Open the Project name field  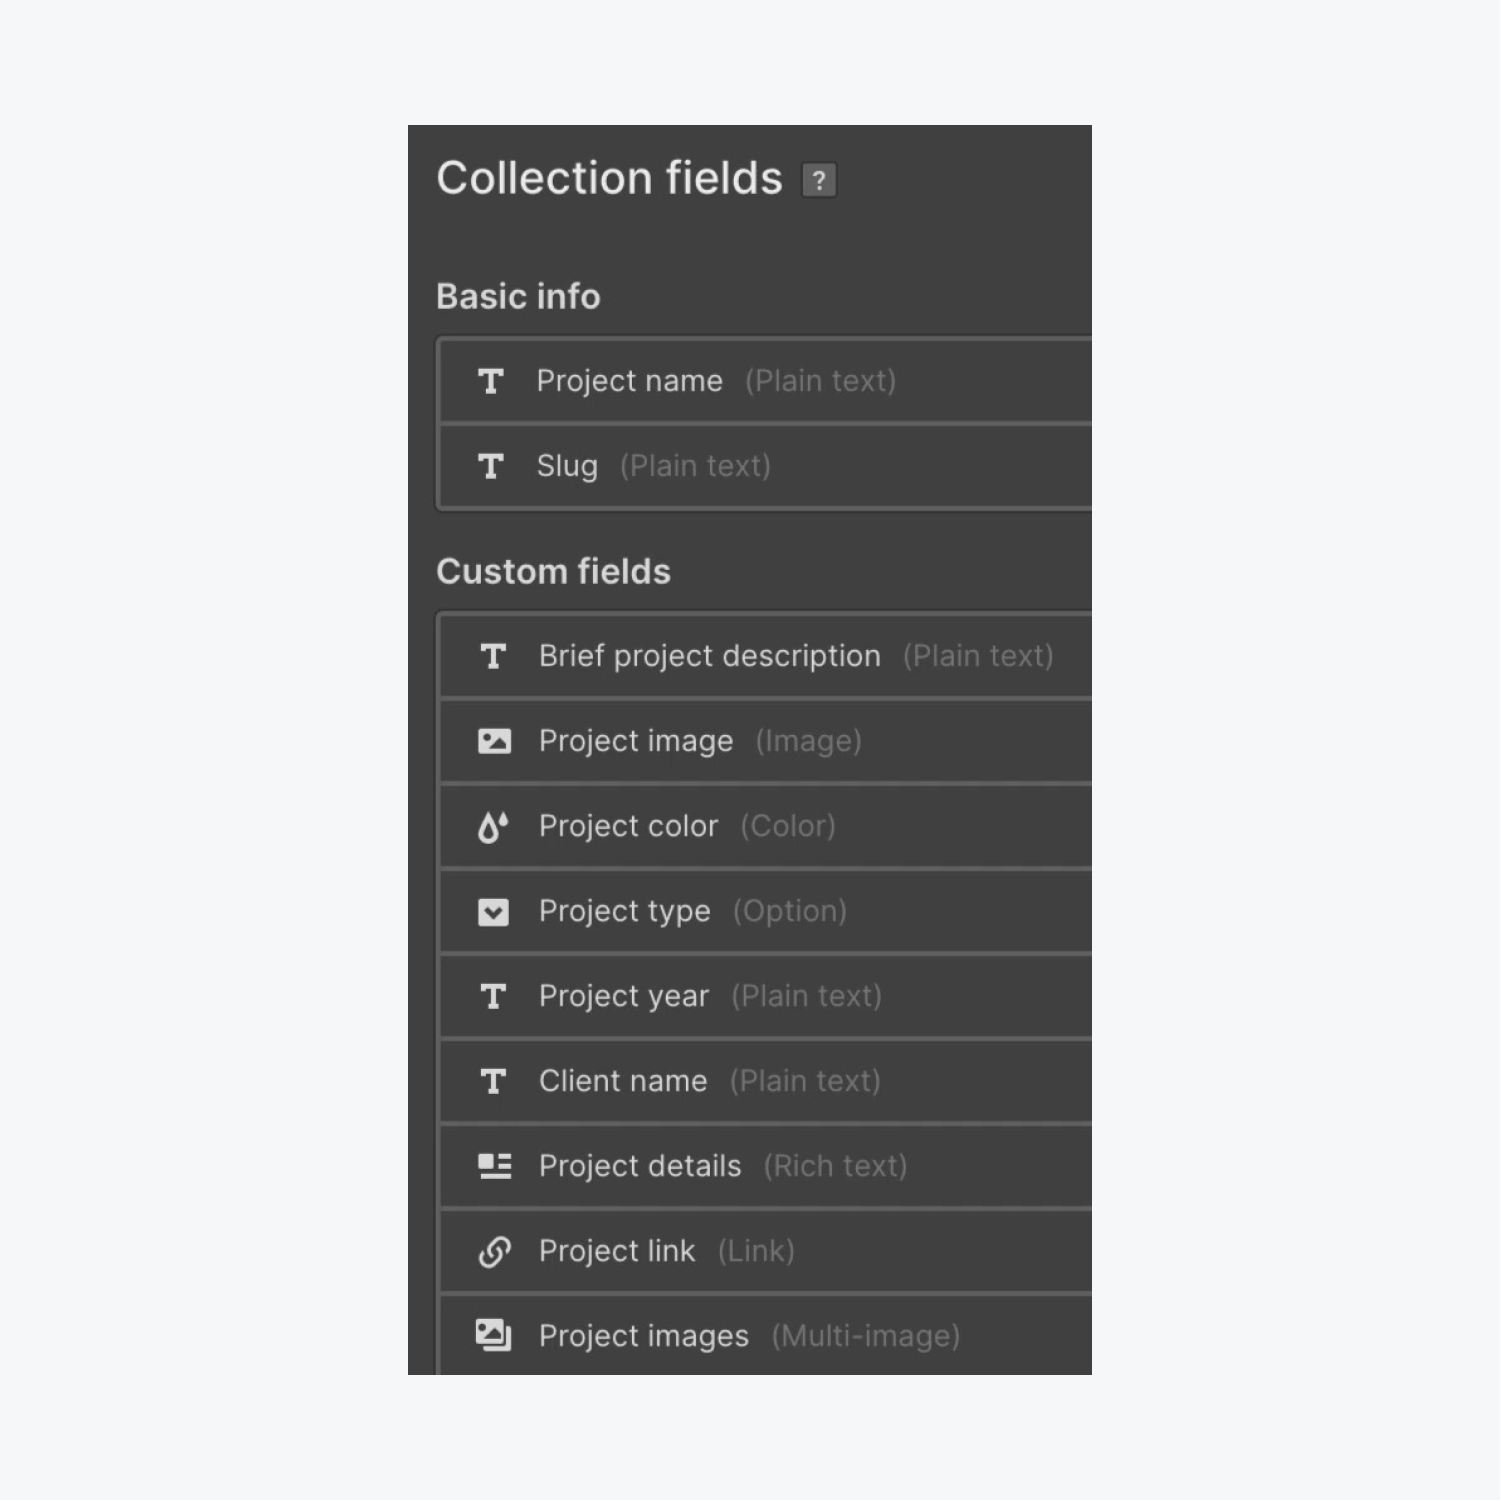(630, 381)
